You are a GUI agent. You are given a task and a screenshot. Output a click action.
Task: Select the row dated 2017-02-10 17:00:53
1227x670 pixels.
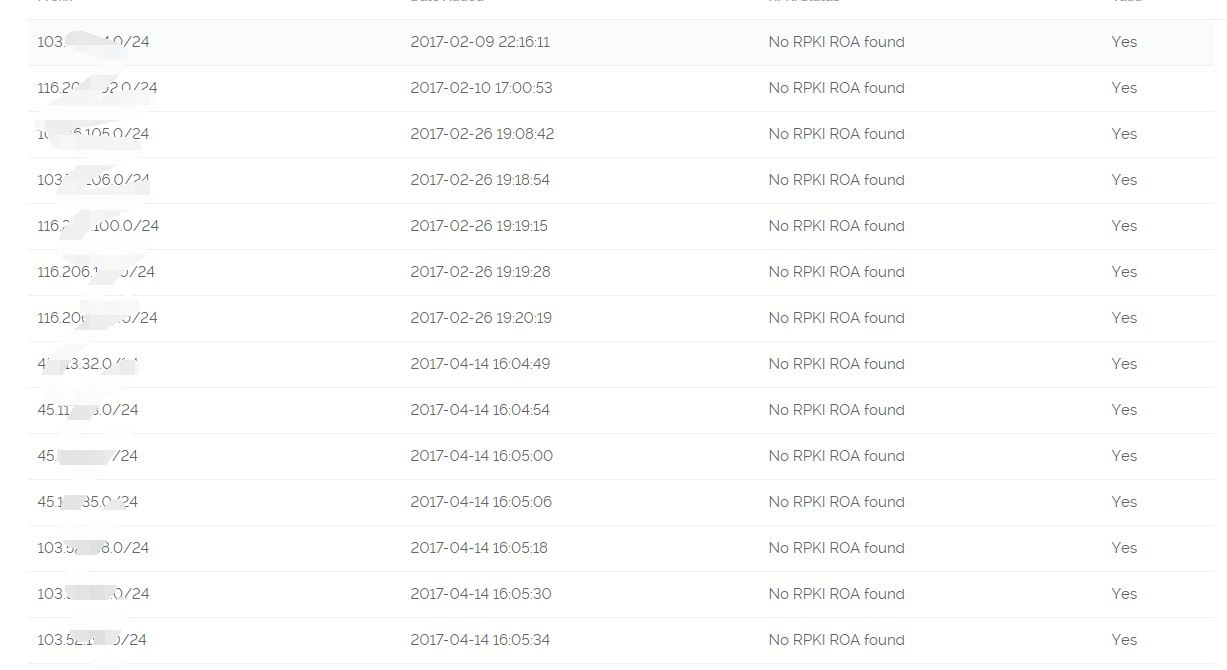click(481, 88)
